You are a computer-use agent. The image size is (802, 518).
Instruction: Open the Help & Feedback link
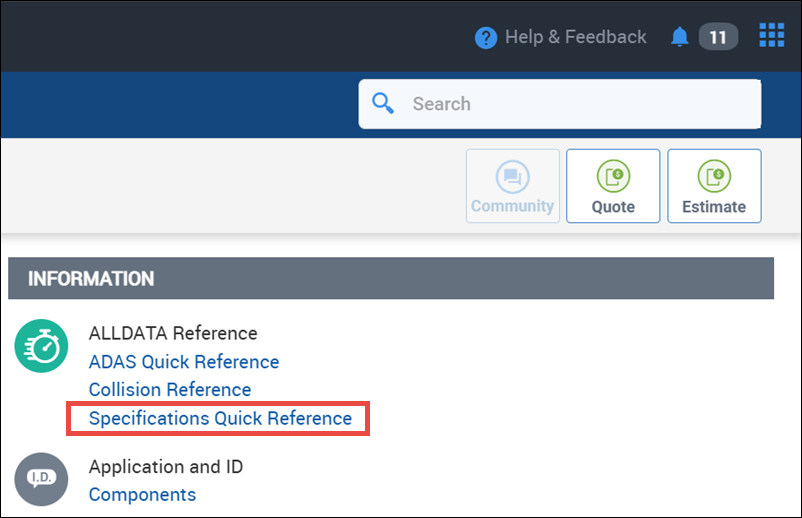point(575,37)
